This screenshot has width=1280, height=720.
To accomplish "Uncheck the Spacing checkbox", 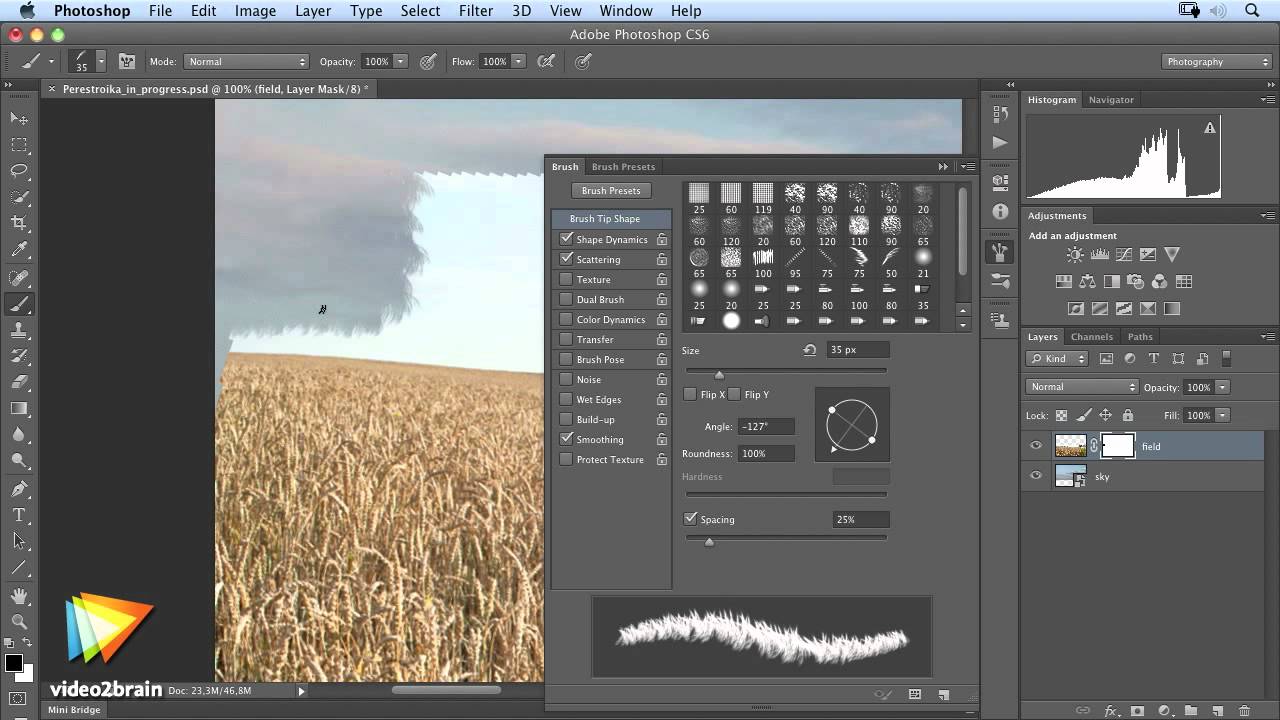I will 690,519.
